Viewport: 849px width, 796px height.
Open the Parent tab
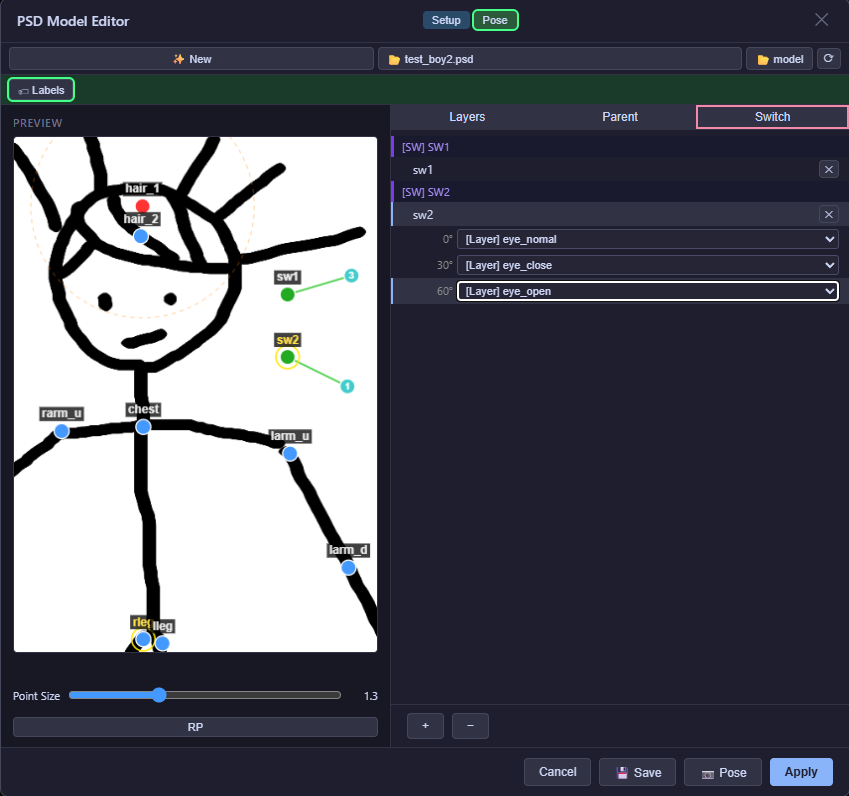[619, 117]
